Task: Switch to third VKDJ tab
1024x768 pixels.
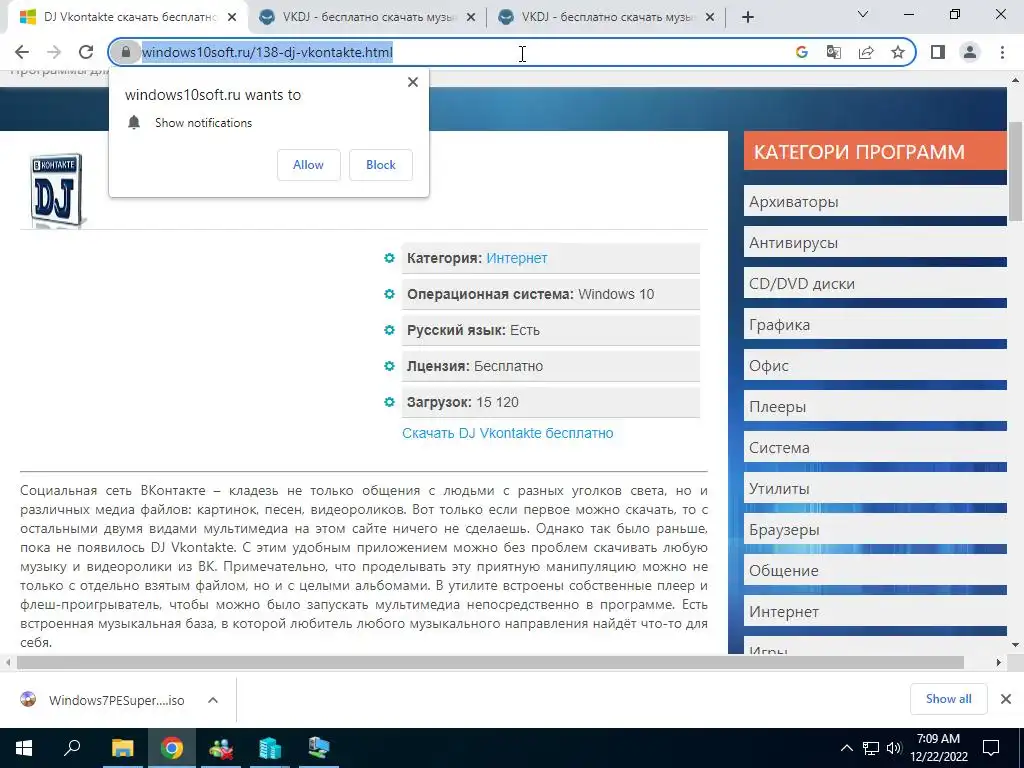Action: point(607,18)
